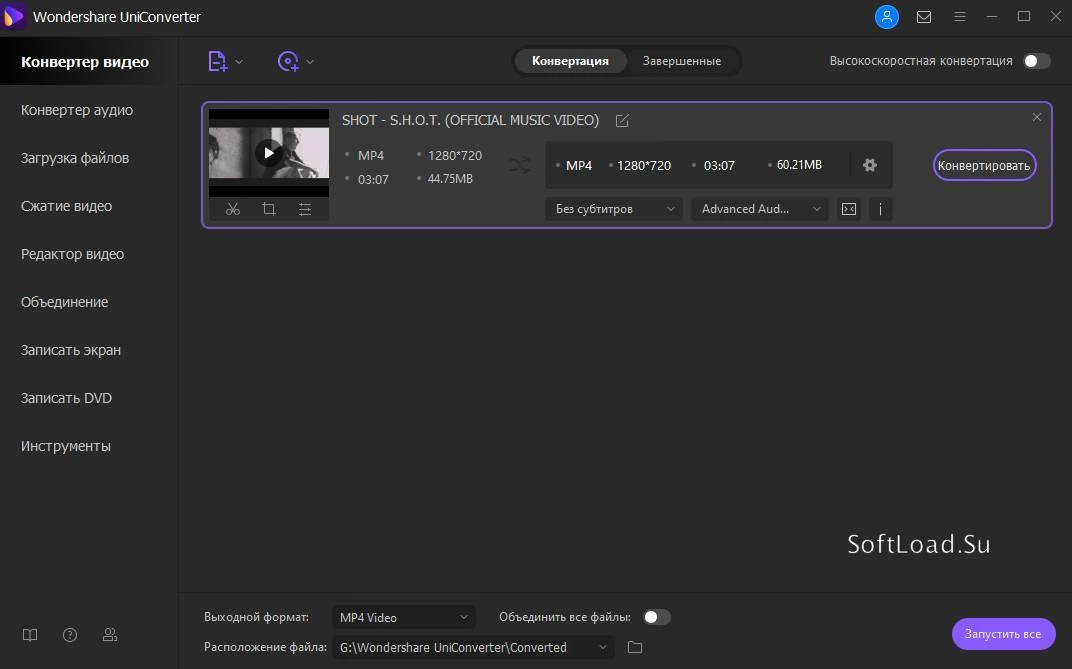Open Объединение section
1072x669 pixels.
pyautogui.click(x=64, y=302)
